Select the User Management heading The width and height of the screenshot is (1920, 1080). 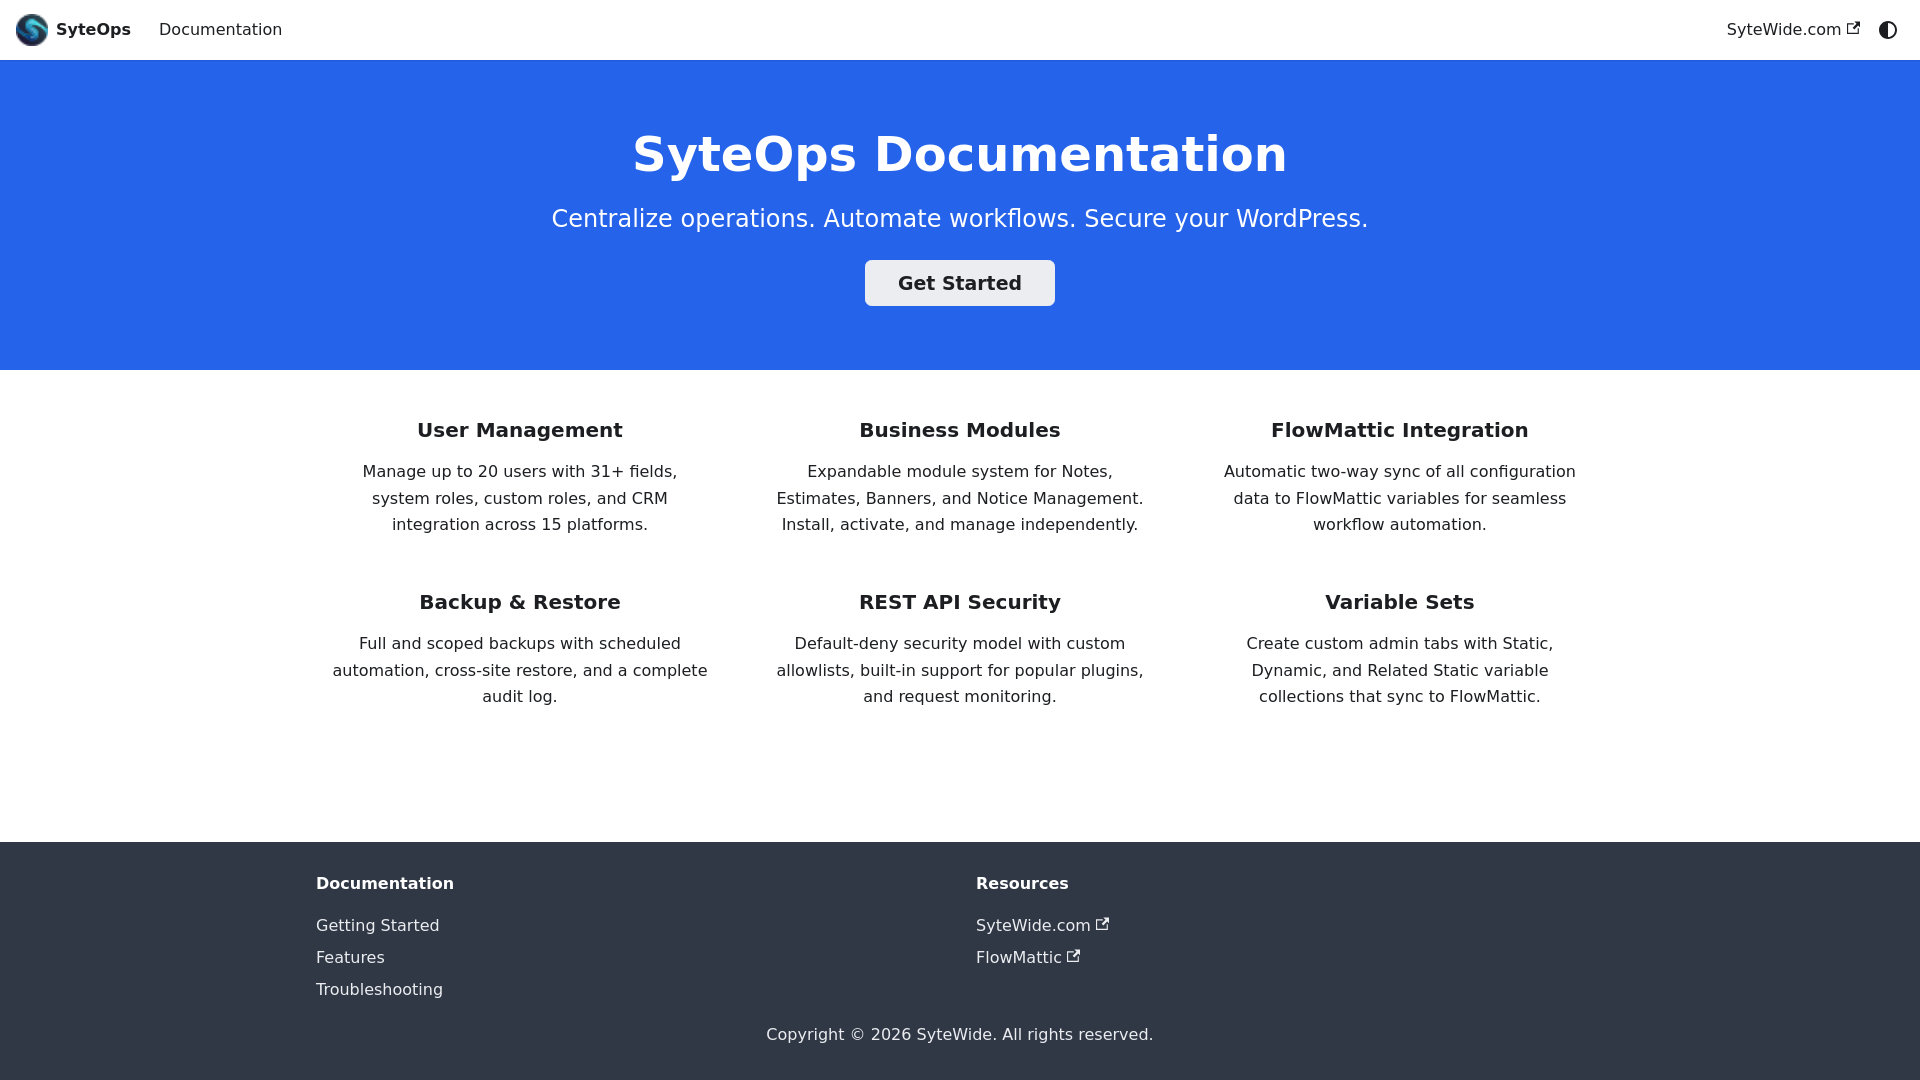click(x=520, y=430)
